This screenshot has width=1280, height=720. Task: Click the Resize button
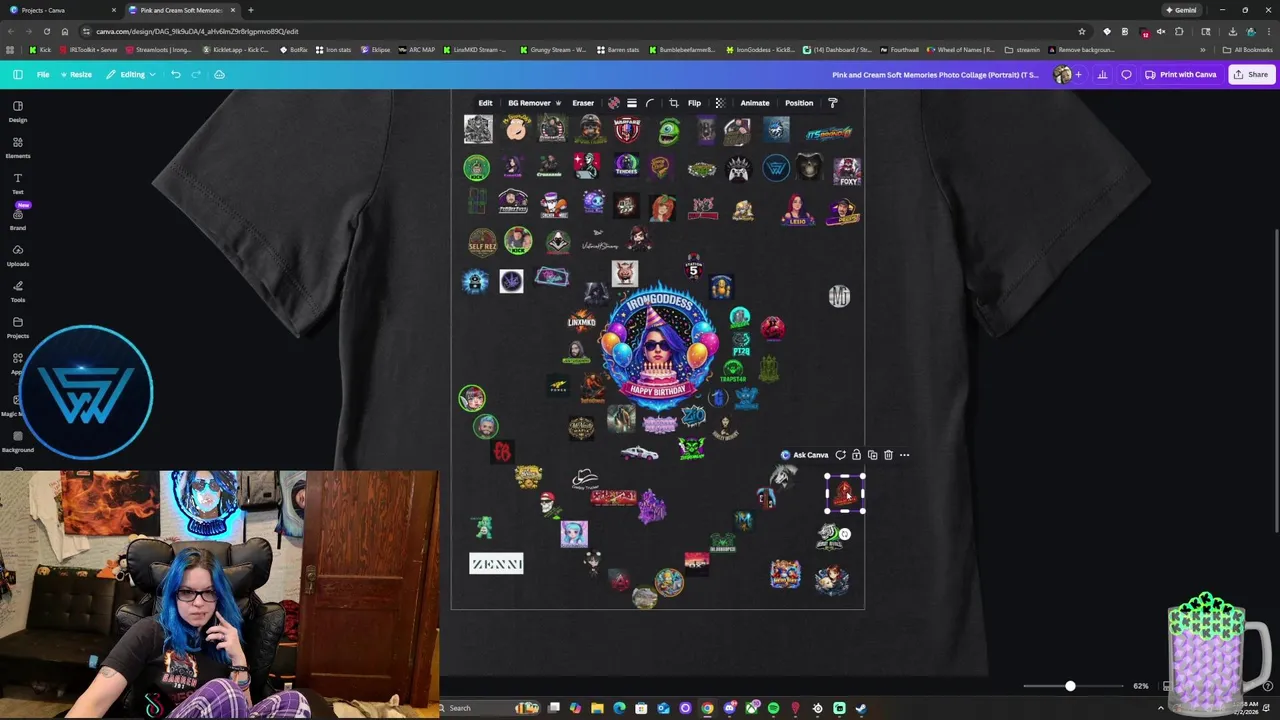[76, 74]
